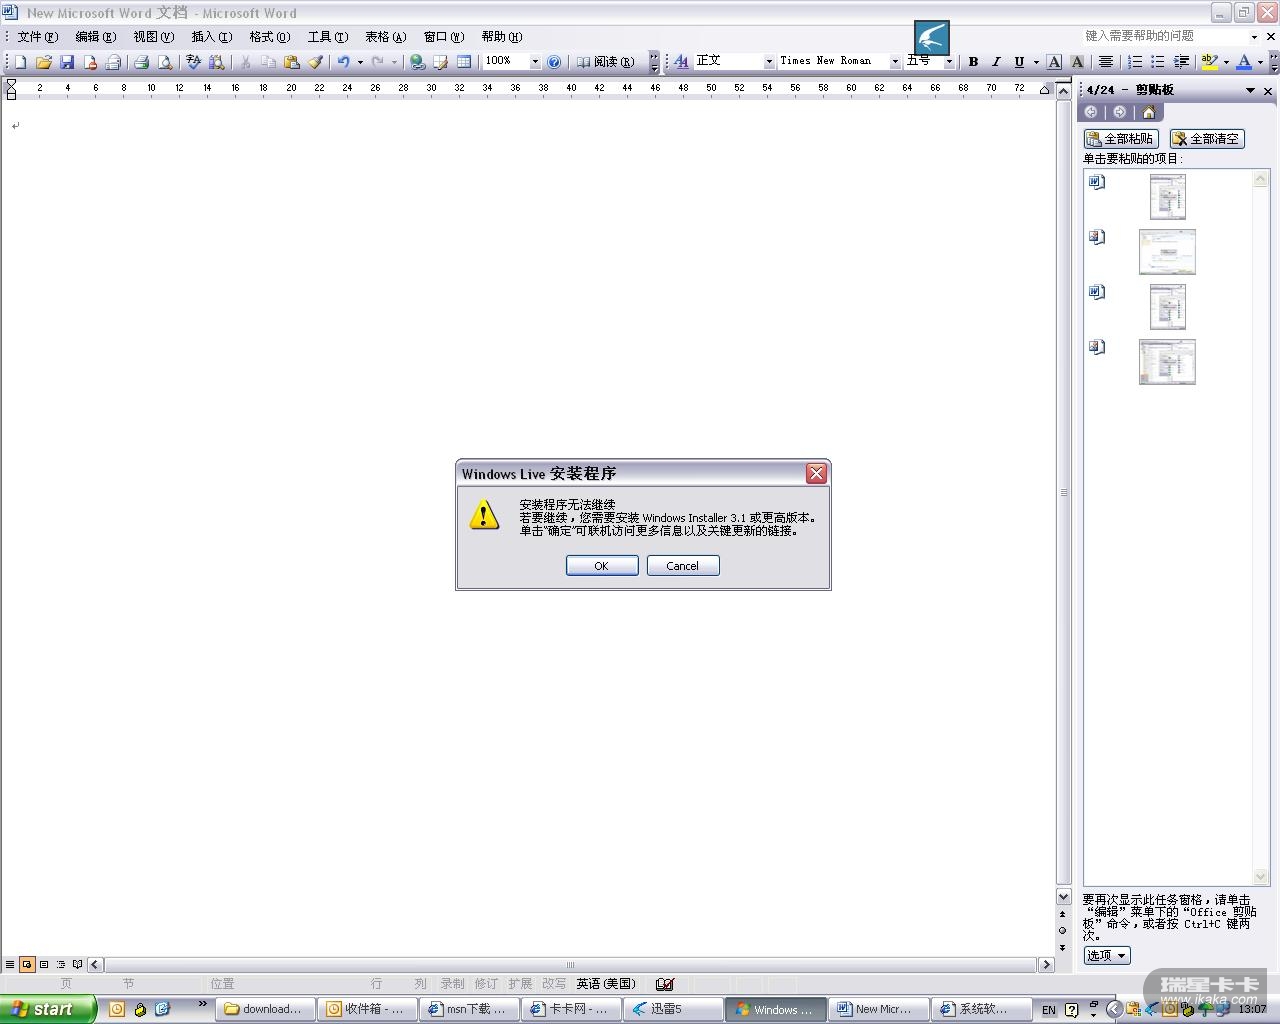
Task: Open the 编辑 (Edit) menu
Action: (x=96, y=37)
